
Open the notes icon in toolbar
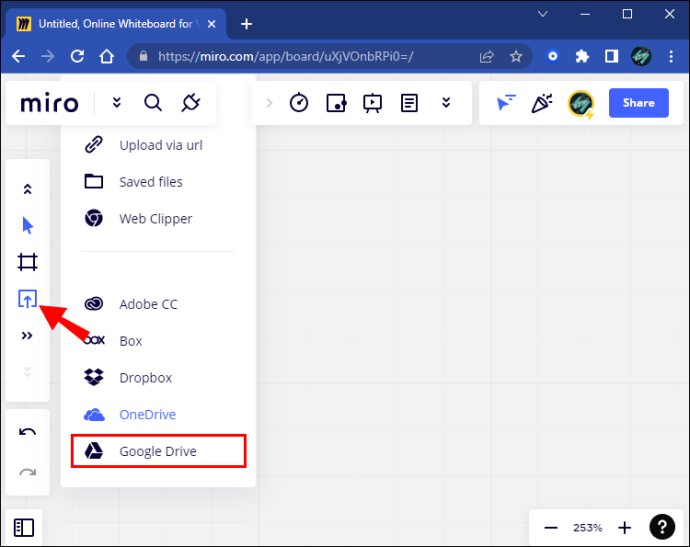click(x=409, y=103)
